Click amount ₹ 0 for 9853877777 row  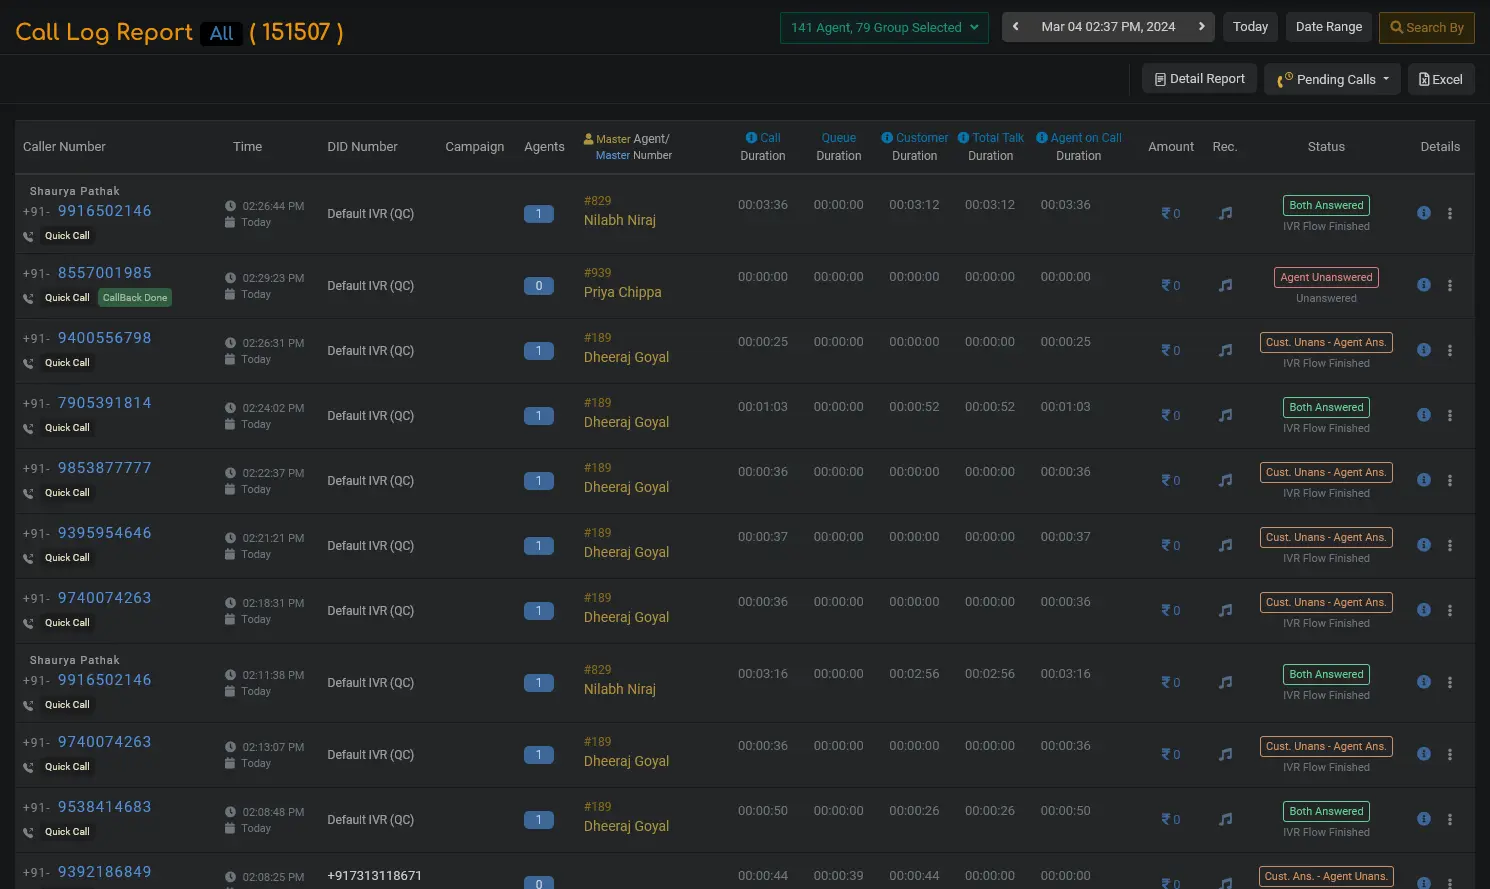(x=1170, y=480)
